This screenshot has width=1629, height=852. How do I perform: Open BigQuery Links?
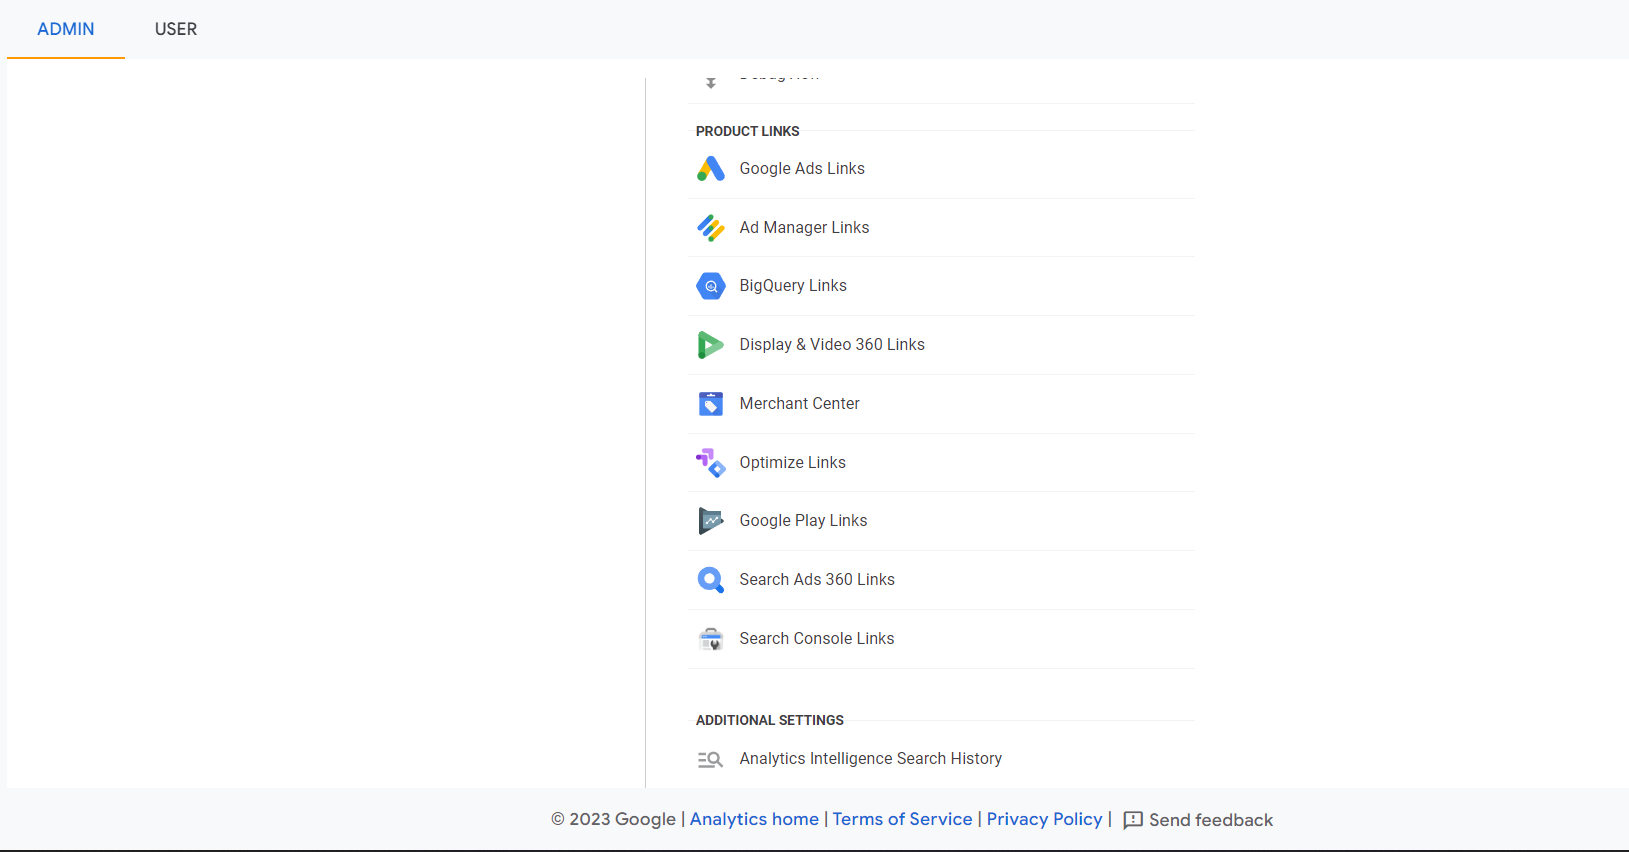[942, 286]
